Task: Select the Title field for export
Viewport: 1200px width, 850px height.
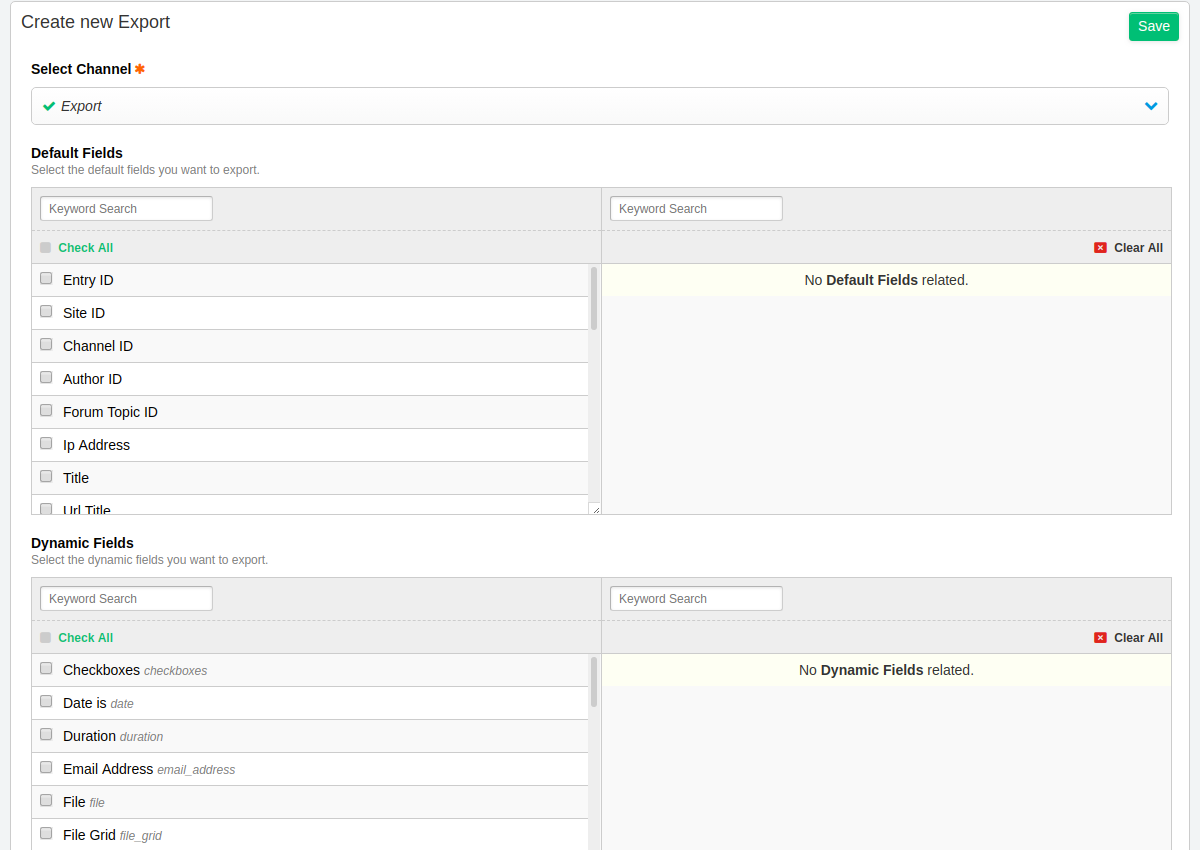Action: (x=46, y=476)
